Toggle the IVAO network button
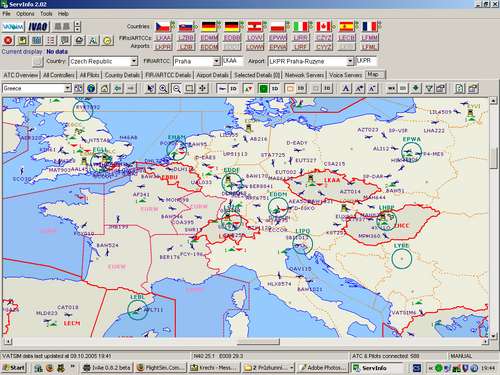Viewport: 500px width, 375px height. click(38, 27)
